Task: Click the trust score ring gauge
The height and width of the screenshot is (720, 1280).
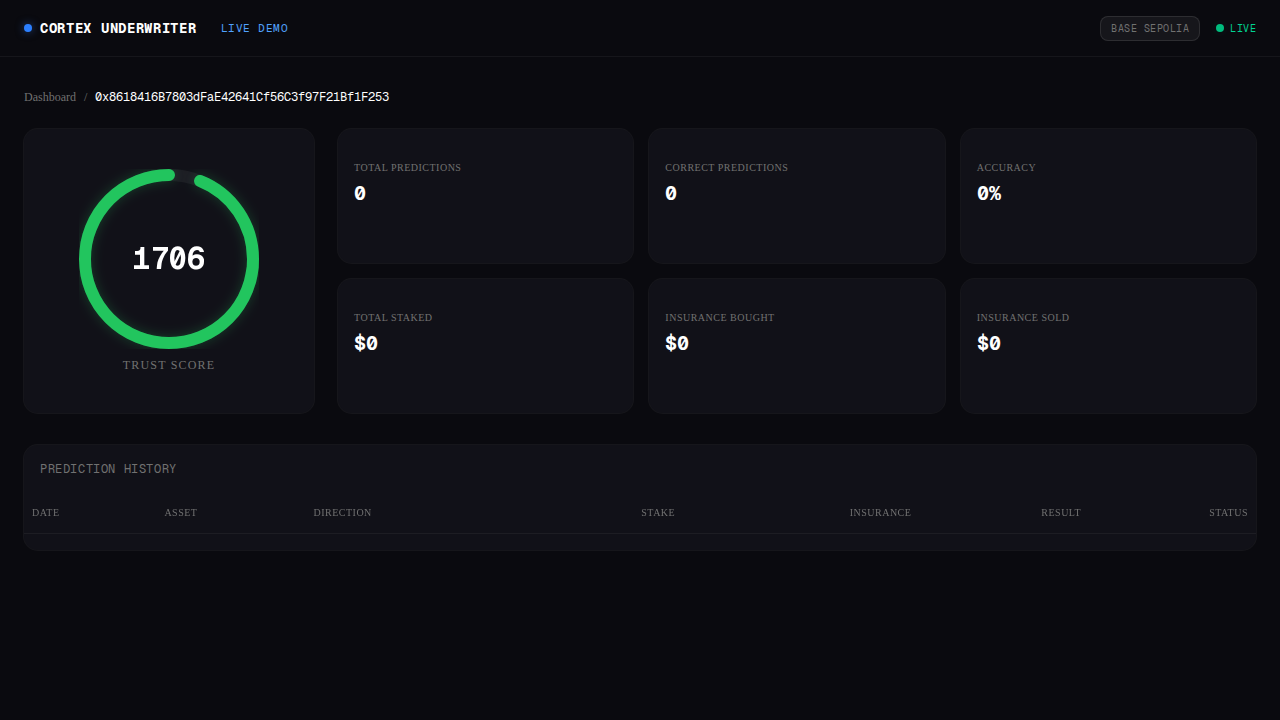Action: (x=169, y=259)
